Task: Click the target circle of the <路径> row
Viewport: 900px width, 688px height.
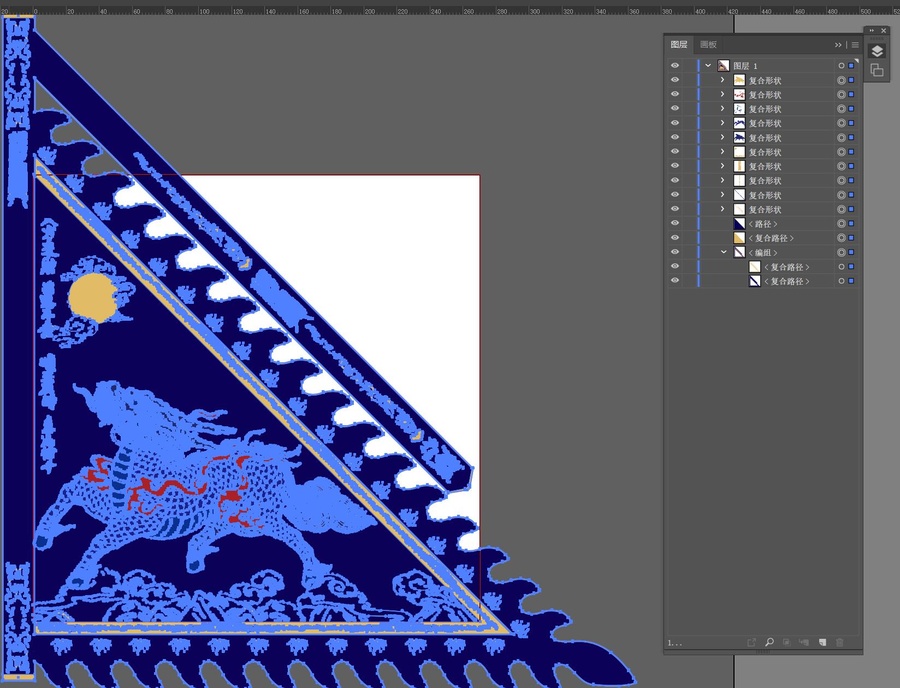Action: [841, 224]
